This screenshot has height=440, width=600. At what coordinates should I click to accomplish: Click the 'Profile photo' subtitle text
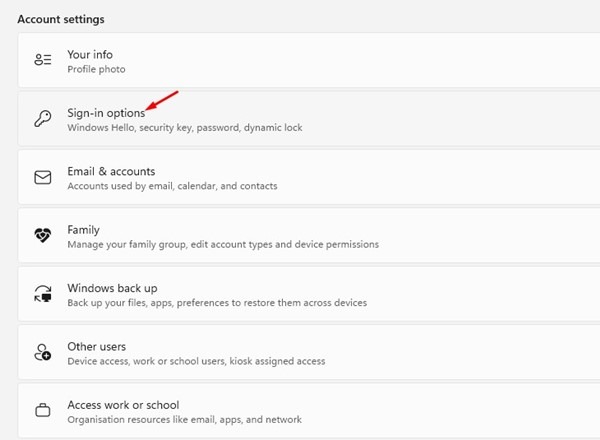click(96, 70)
